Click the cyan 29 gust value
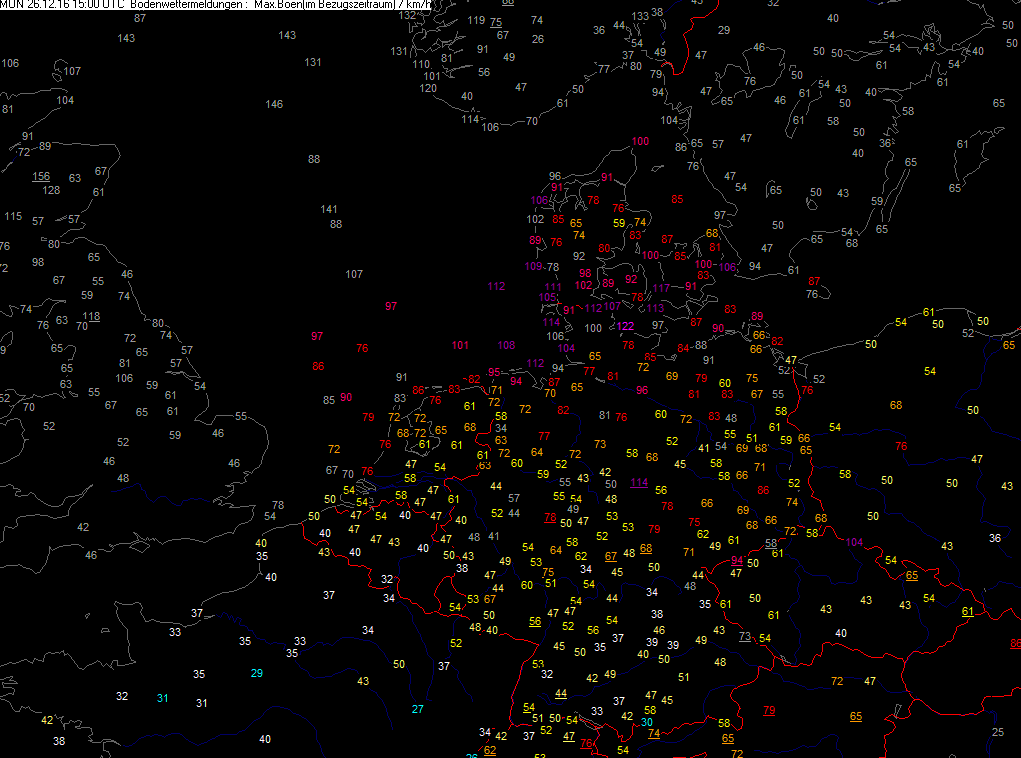This screenshot has height=758, width=1021. point(257,673)
